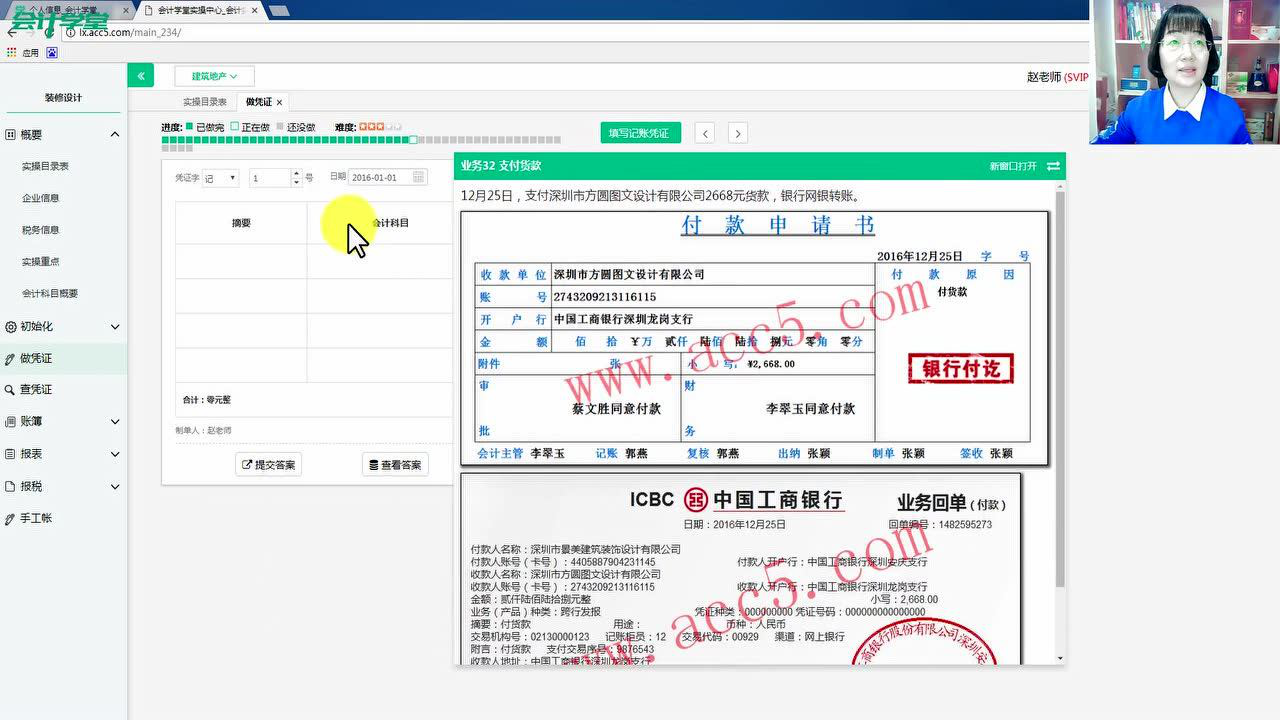Viewport: 1280px width, 720px height.
Task: Open 税务信息 in the sidebar
Action: tap(40, 230)
